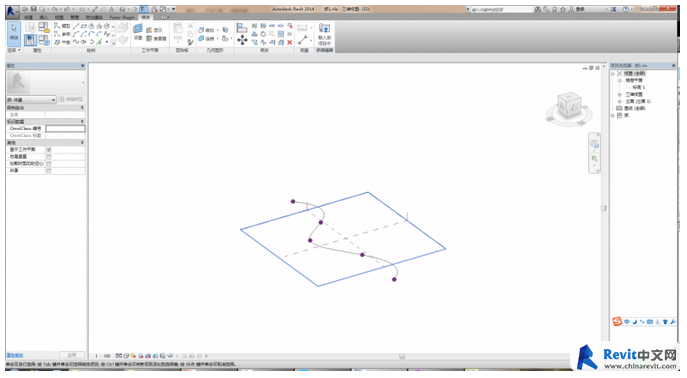Expand the 3D Views tree node
The width and height of the screenshot is (687, 378).
click(x=620, y=95)
